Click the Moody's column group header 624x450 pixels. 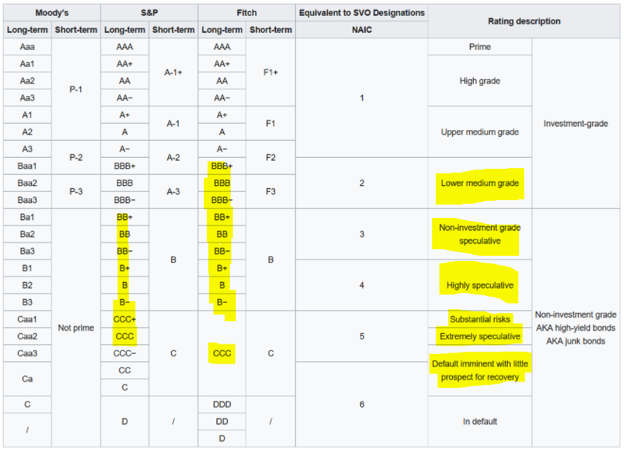pos(52,13)
